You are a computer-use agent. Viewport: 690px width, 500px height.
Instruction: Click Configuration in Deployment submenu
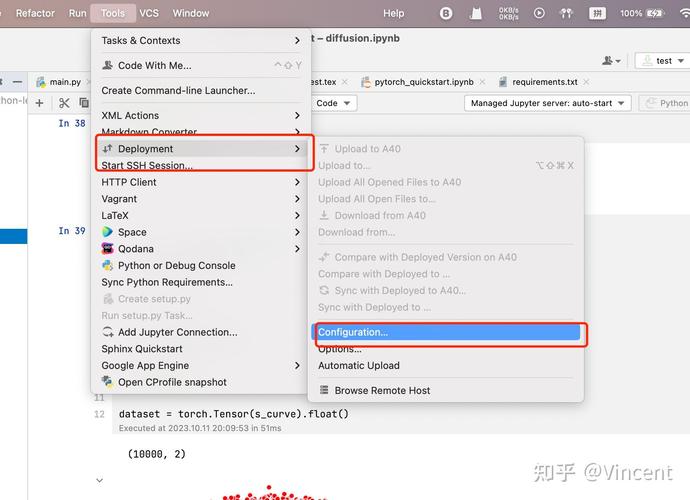coord(446,332)
